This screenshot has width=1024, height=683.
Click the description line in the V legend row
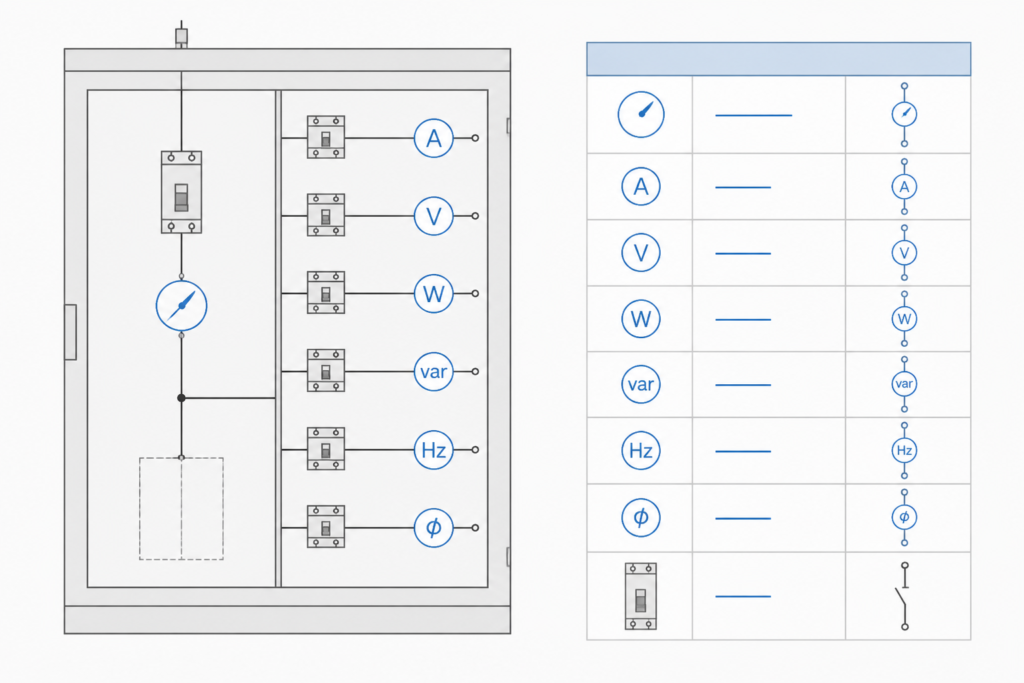click(743, 253)
